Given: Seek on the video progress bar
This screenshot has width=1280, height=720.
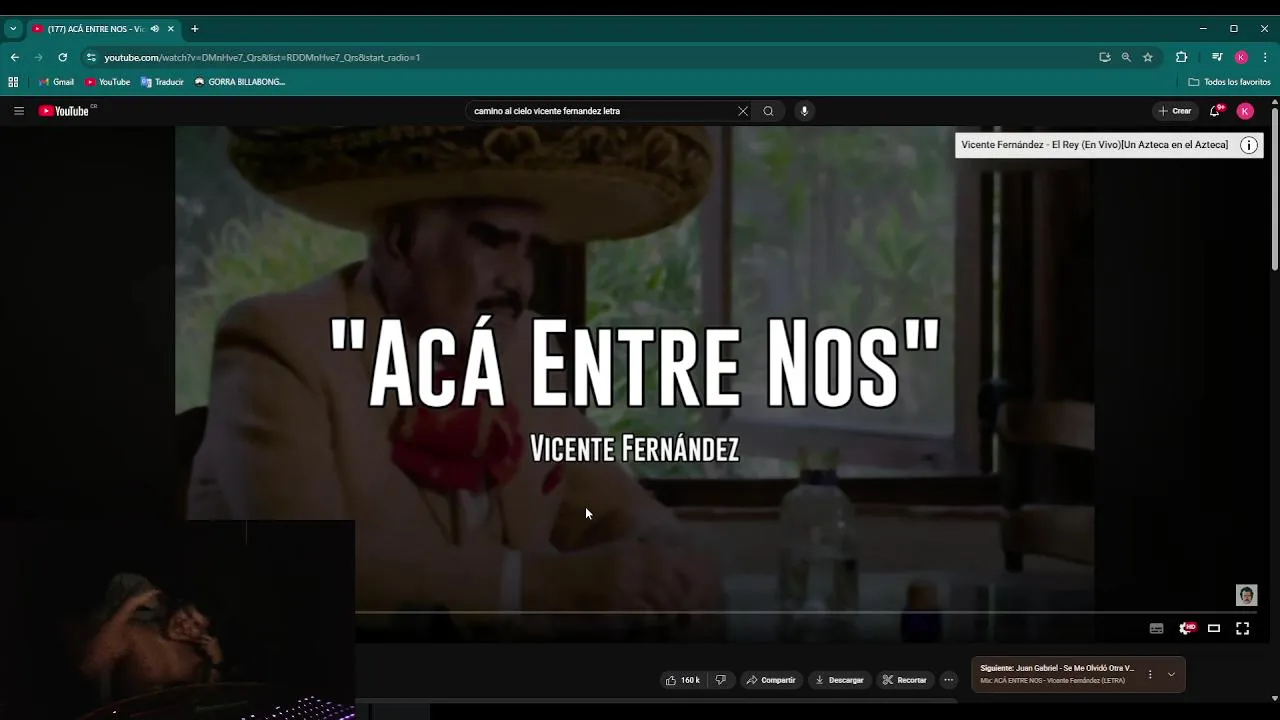Looking at the screenshot, I should tap(805, 611).
